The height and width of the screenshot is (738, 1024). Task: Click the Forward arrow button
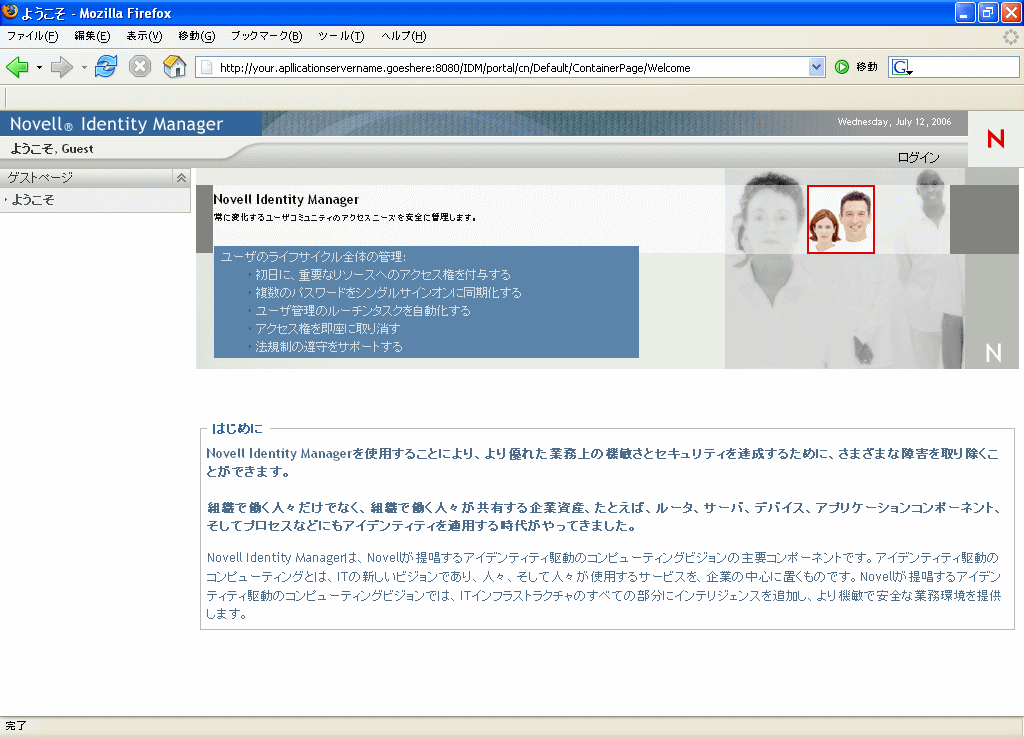click(x=62, y=67)
